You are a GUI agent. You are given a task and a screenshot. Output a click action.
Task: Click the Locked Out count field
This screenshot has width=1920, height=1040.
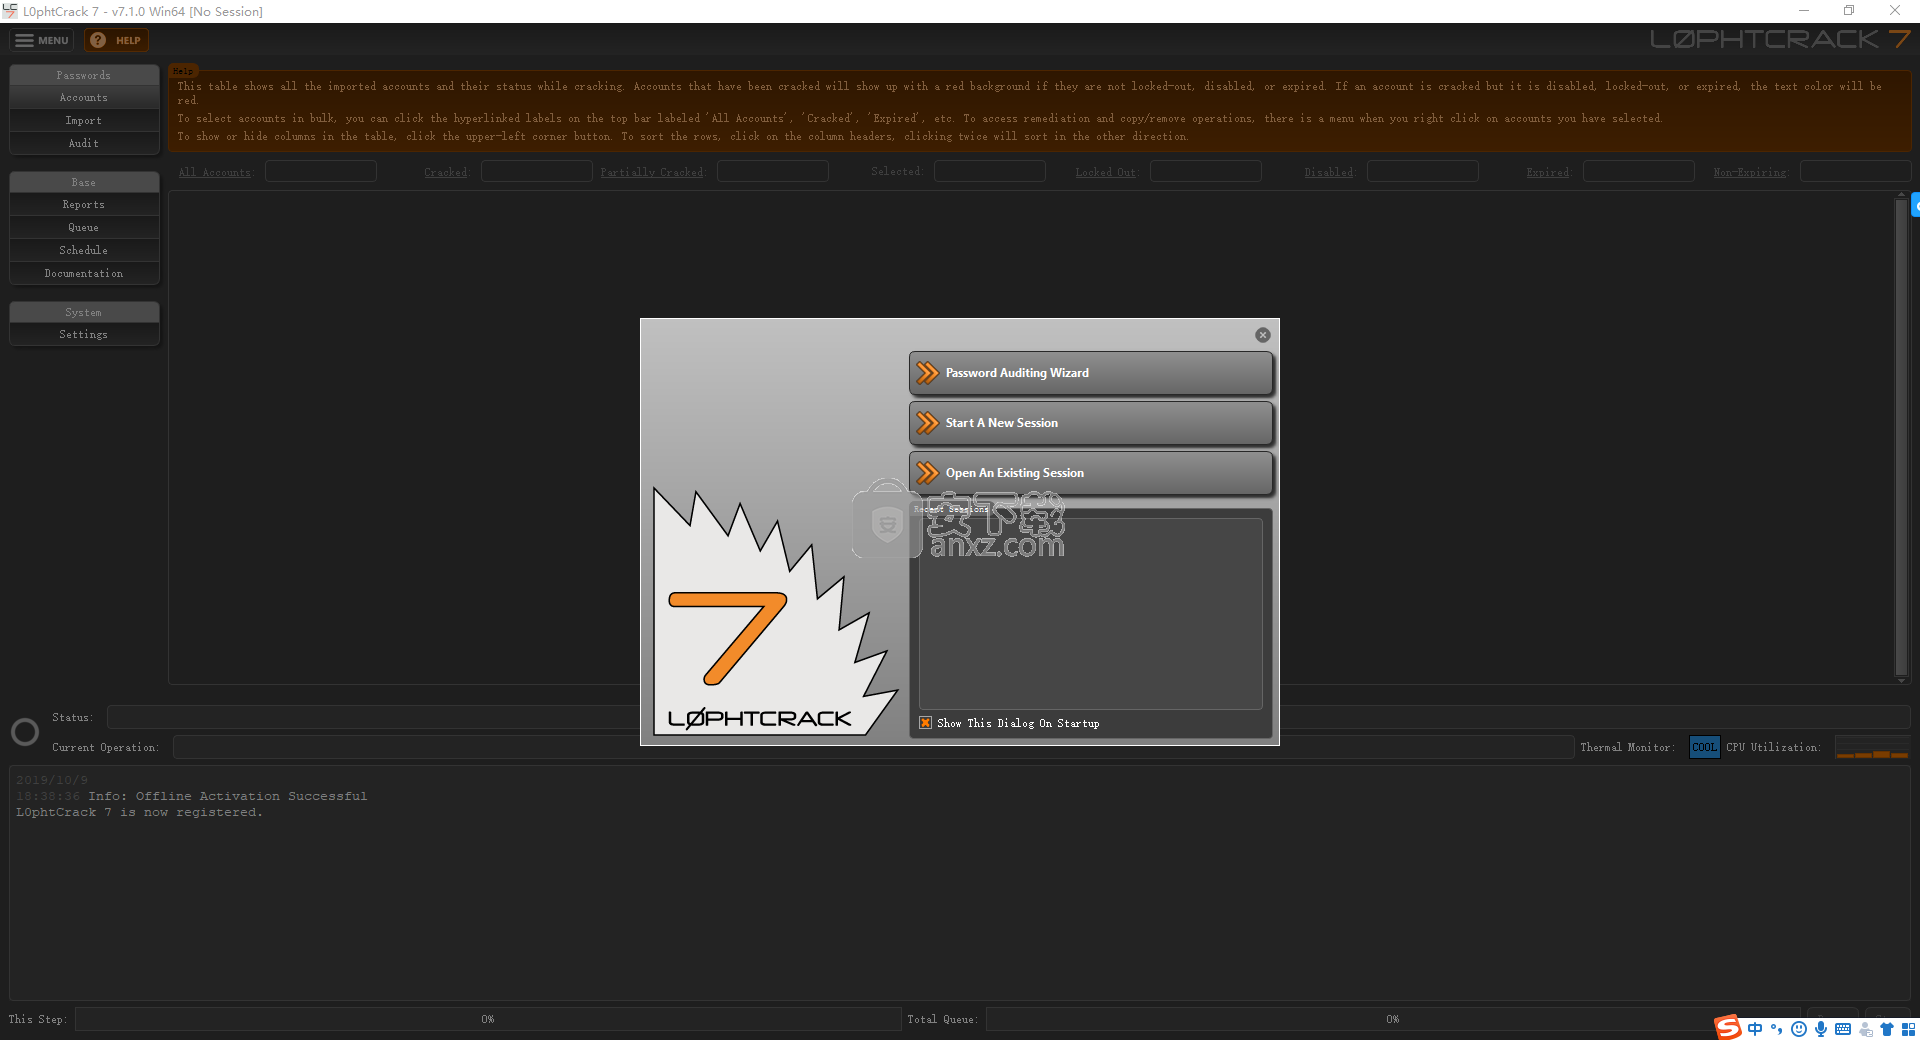[x=1206, y=172]
